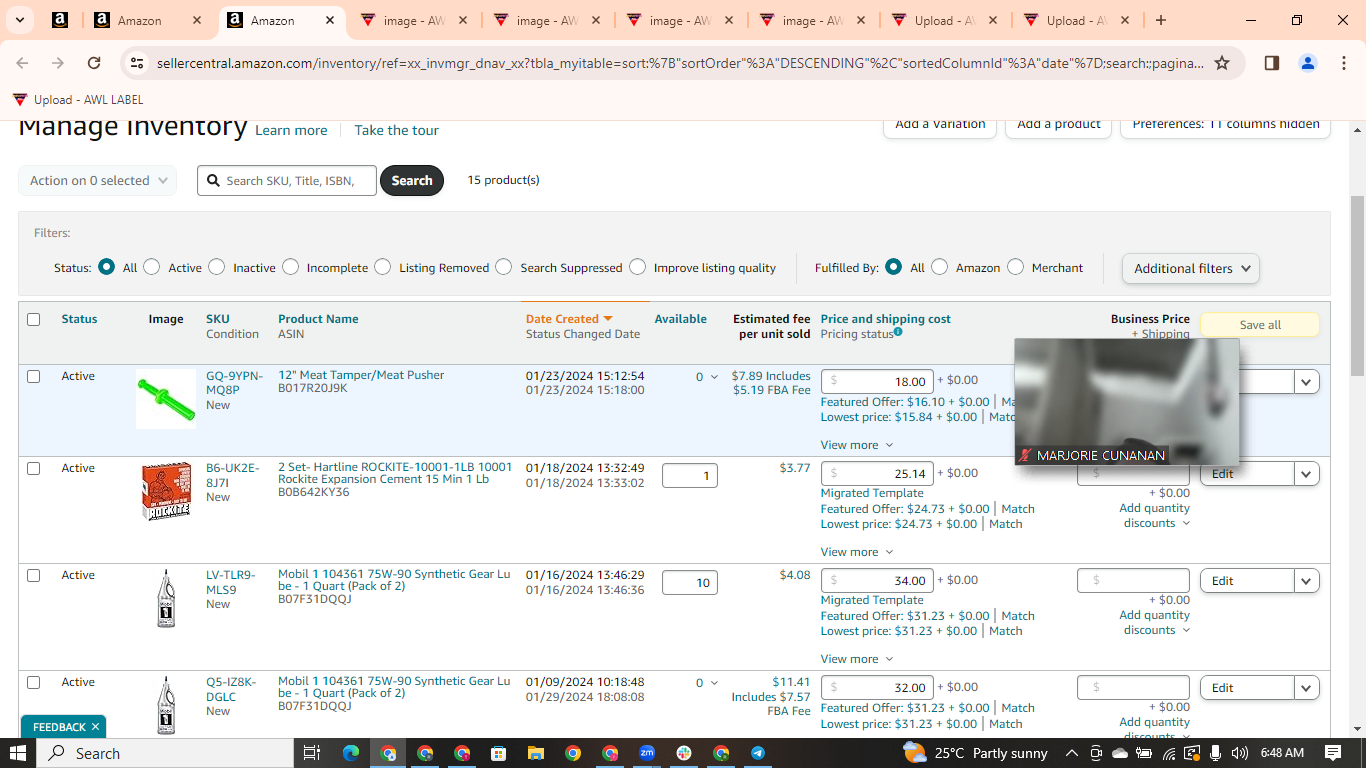The height and width of the screenshot is (768, 1366).
Task: Open the Rockite cement product image
Action: [x=166, y=491]
